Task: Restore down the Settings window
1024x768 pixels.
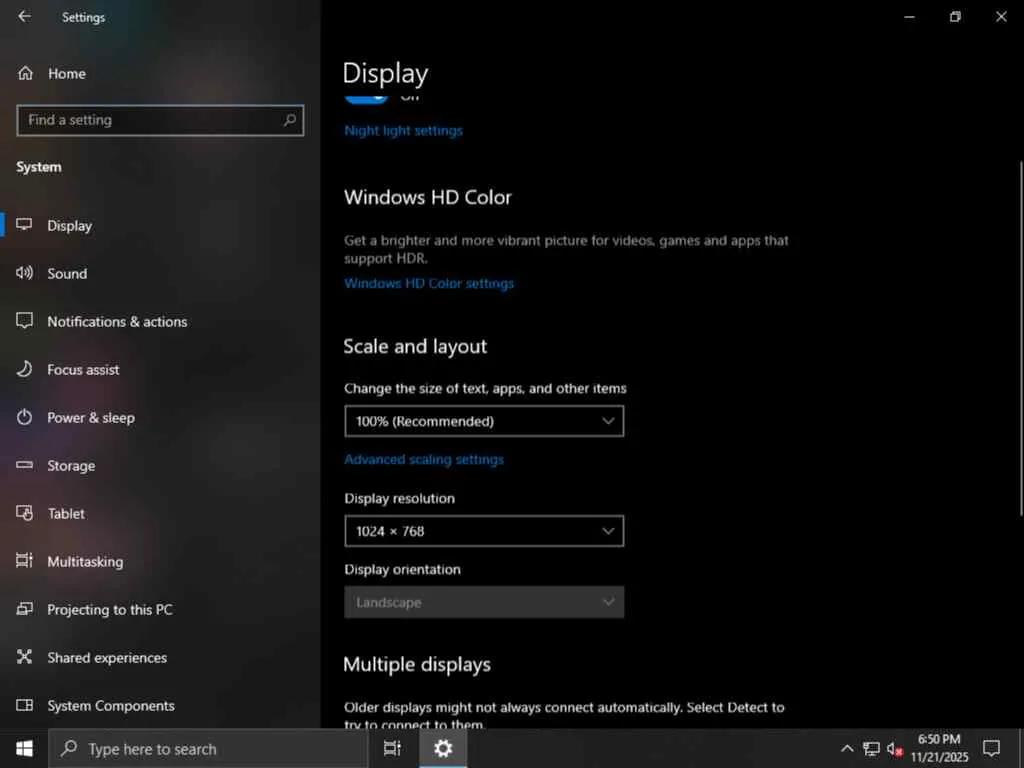Action: coord(955,17)
